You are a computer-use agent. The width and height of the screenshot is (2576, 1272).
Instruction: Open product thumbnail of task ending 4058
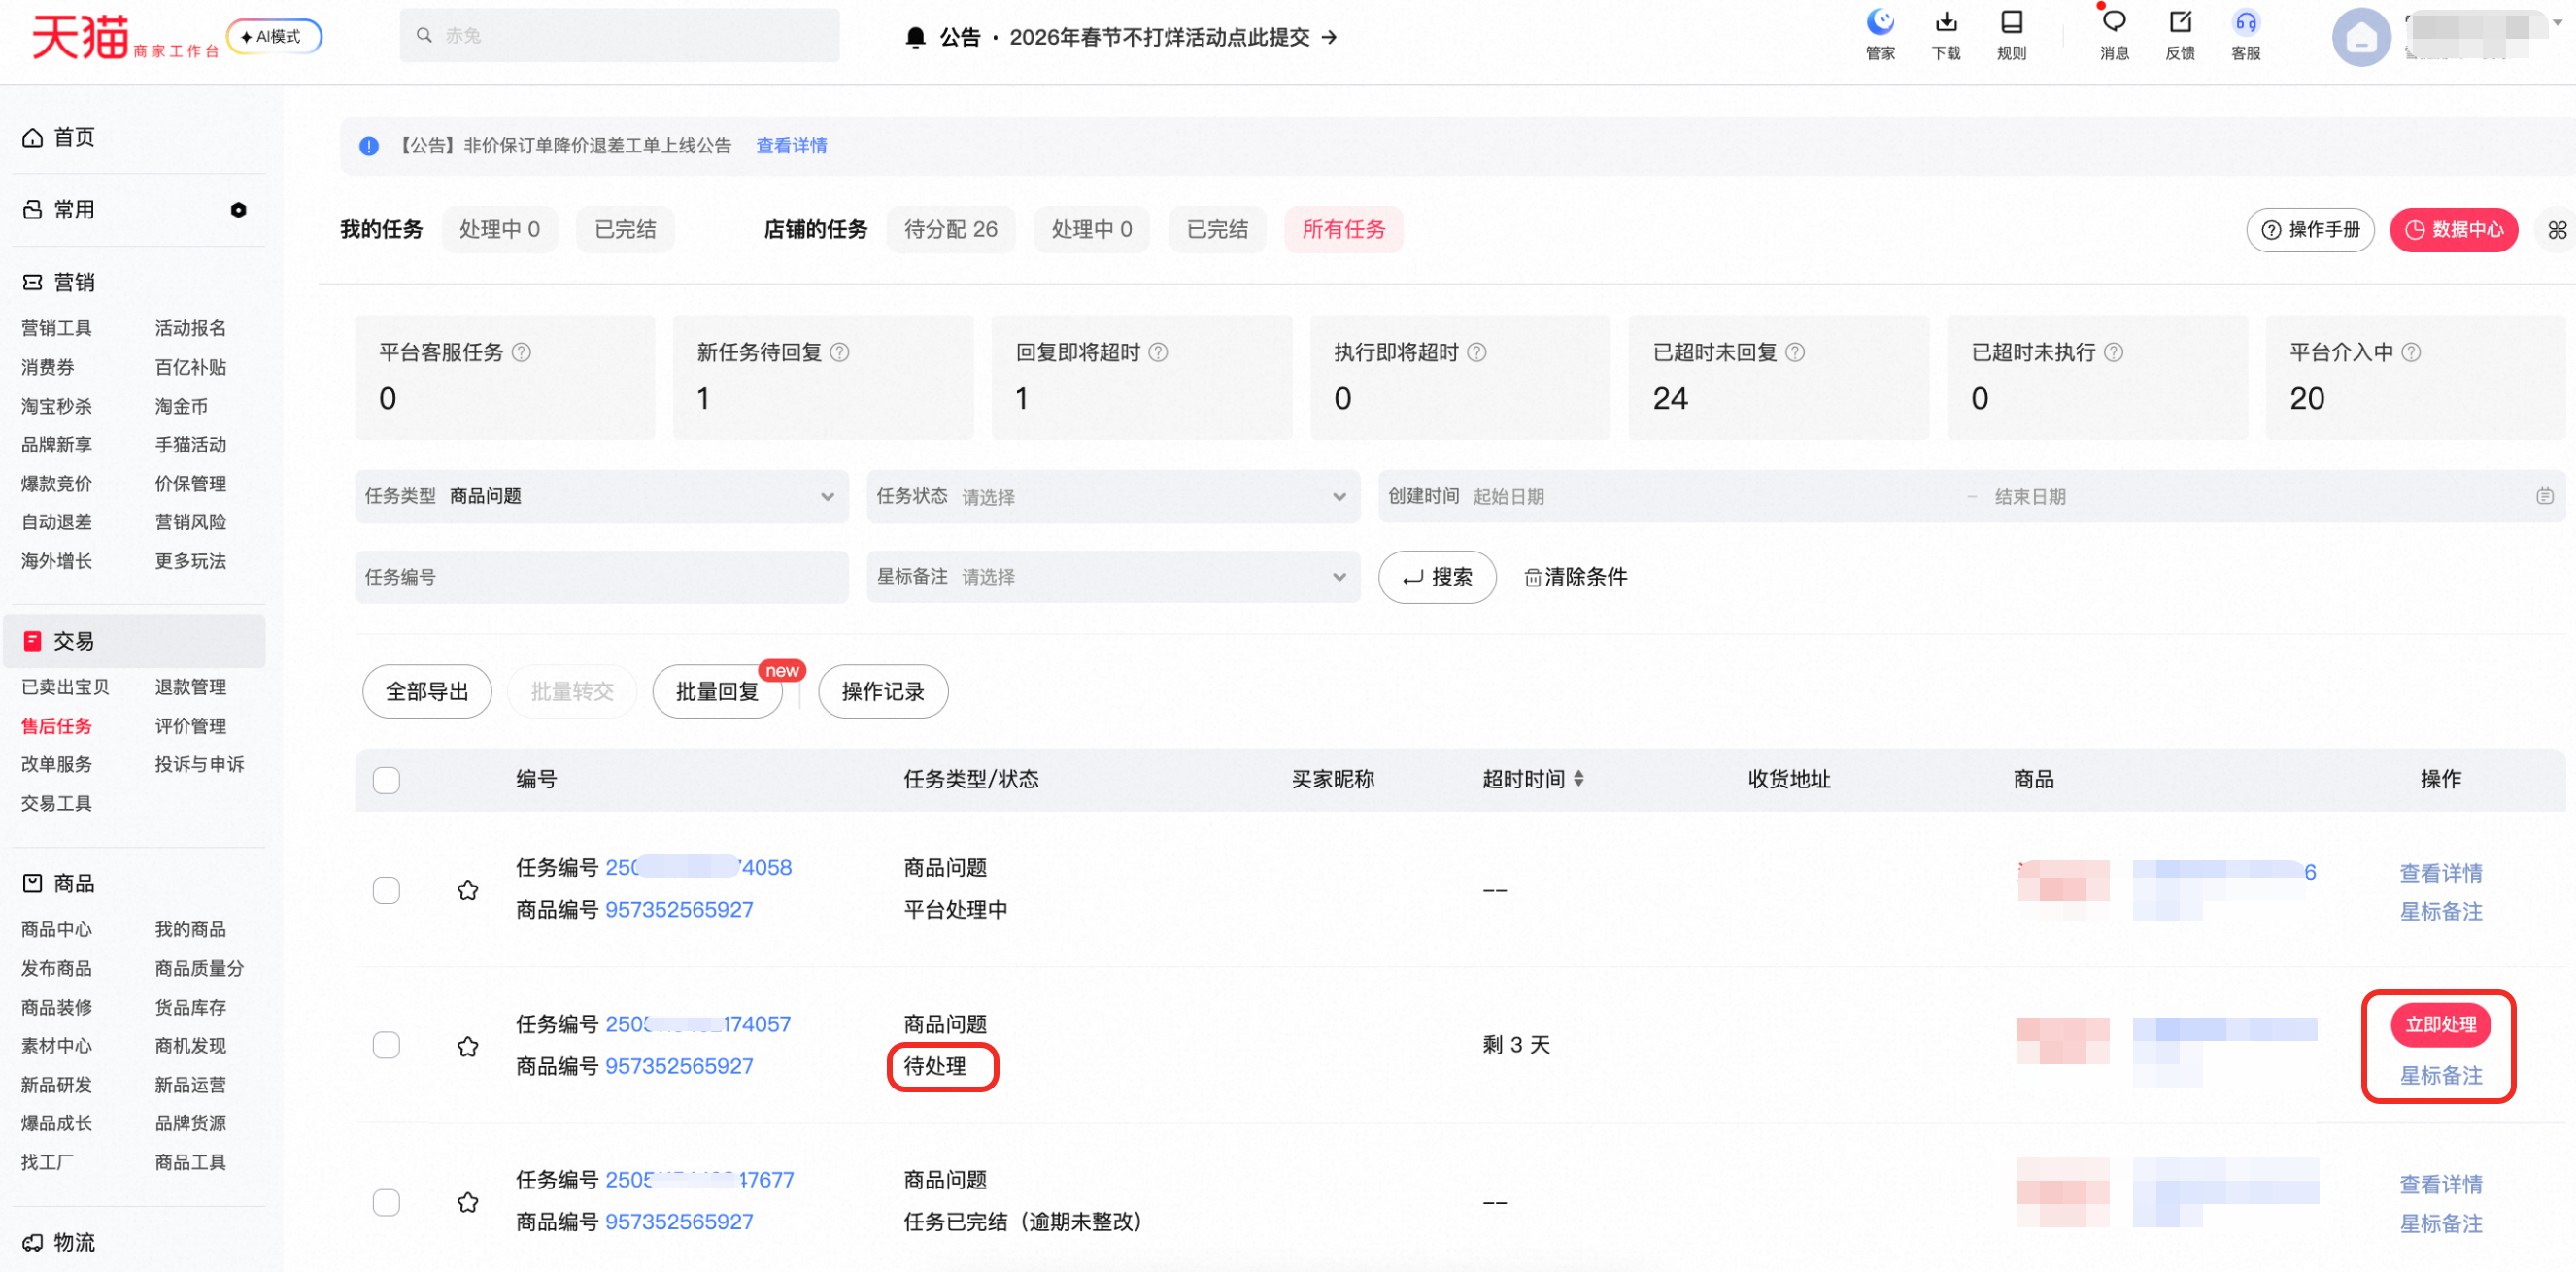2063,889
